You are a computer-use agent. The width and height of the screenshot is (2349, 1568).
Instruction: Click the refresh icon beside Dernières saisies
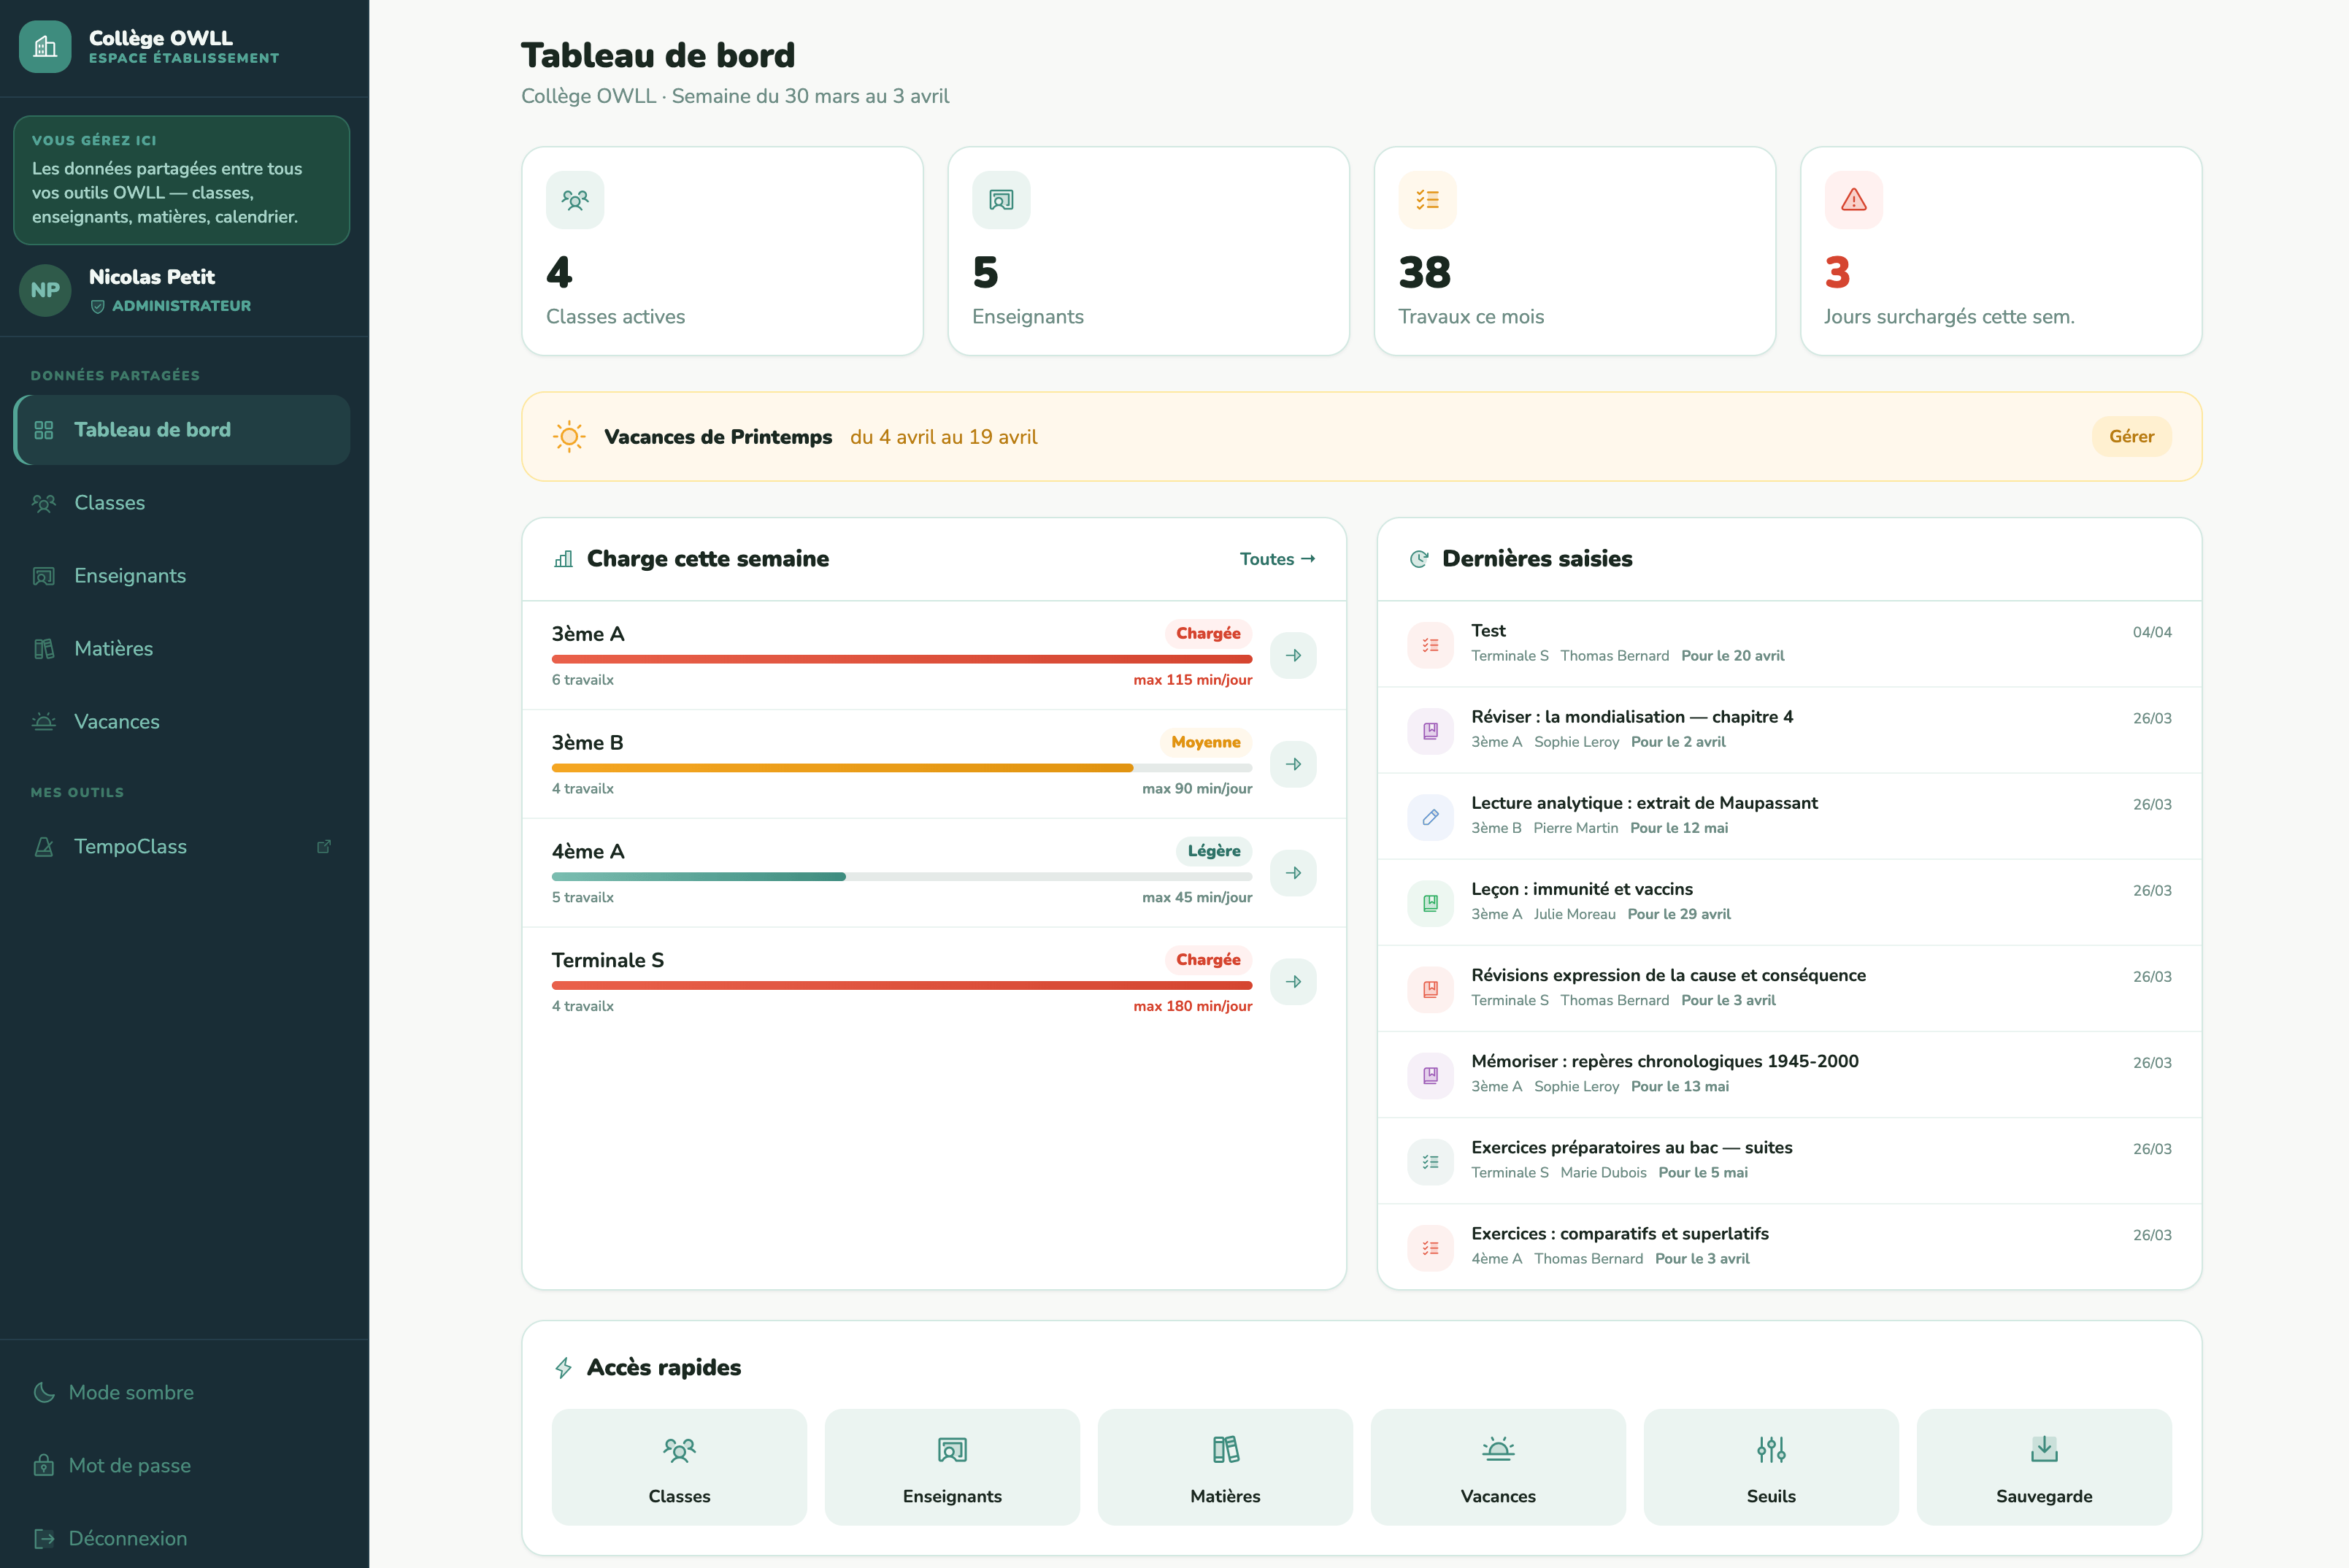point(1418,559)
